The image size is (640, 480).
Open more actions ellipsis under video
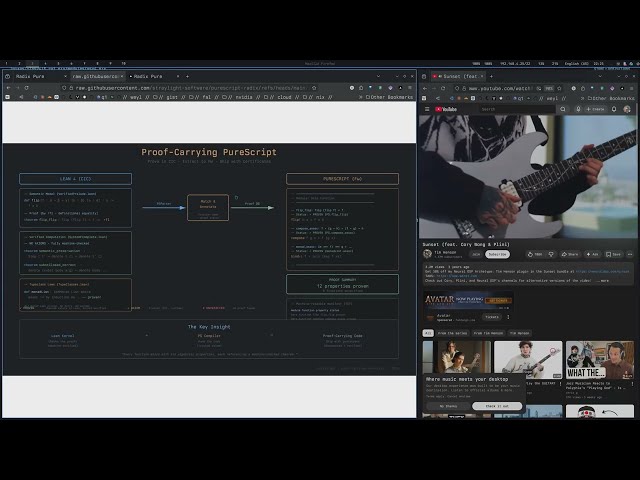630,254
